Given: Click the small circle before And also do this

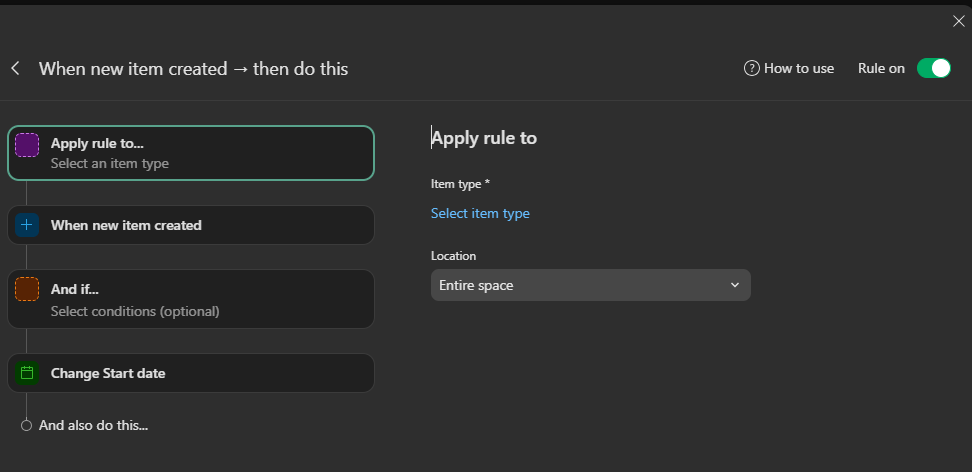Looking at the screenshot, I should [27, 425].
